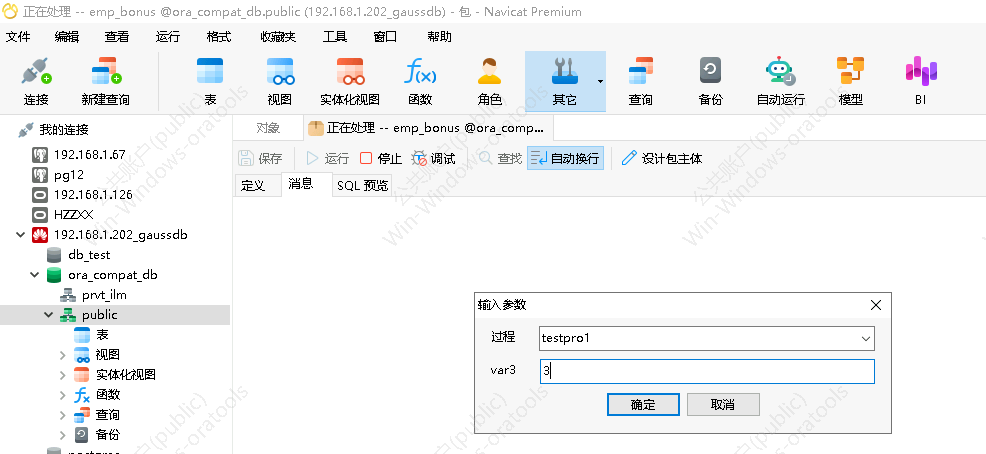The image size is (986, 454).
Task: Expand the 其它 toolbar dropdown arrow
Action: pyautogui.click(x=600, y=81)
